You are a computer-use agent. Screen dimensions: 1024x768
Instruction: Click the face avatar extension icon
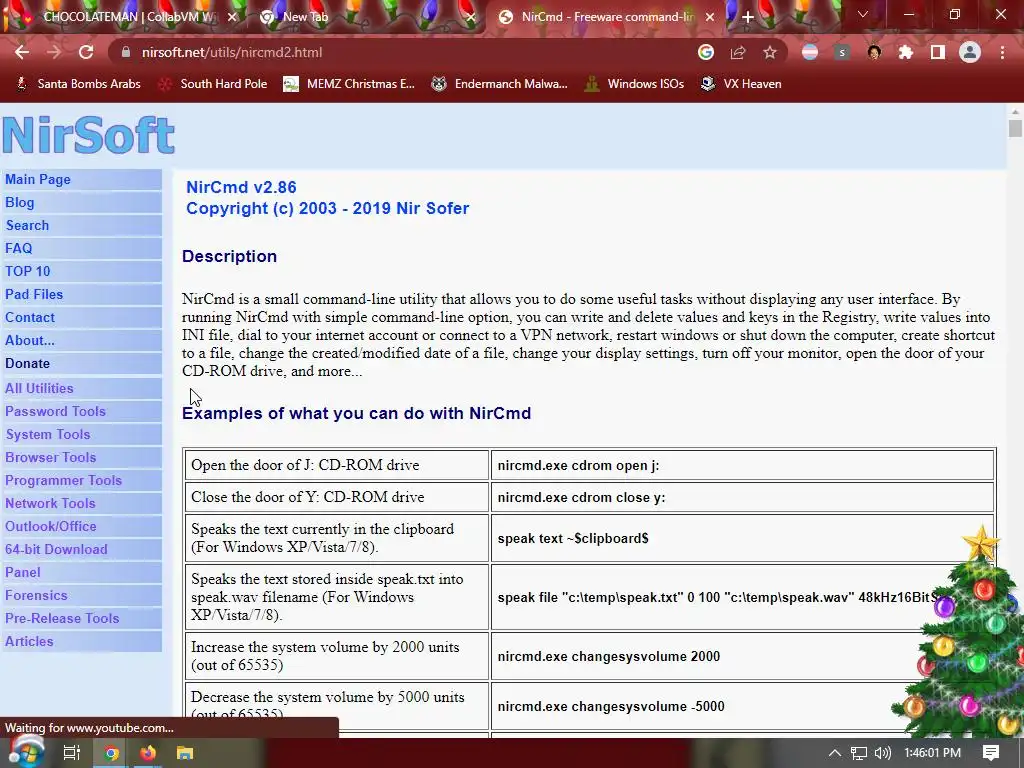874,52
